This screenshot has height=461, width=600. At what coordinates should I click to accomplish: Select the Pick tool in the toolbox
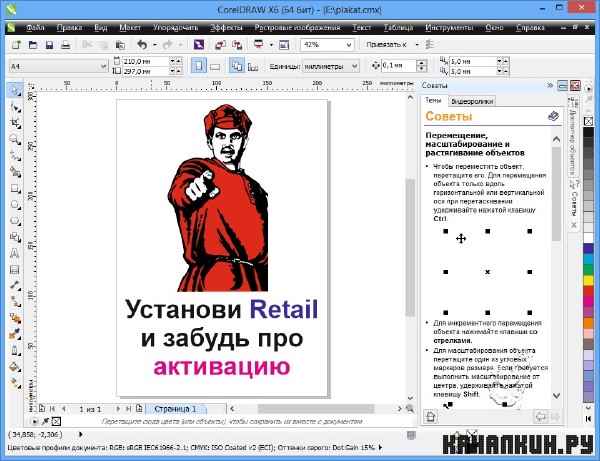15,90
